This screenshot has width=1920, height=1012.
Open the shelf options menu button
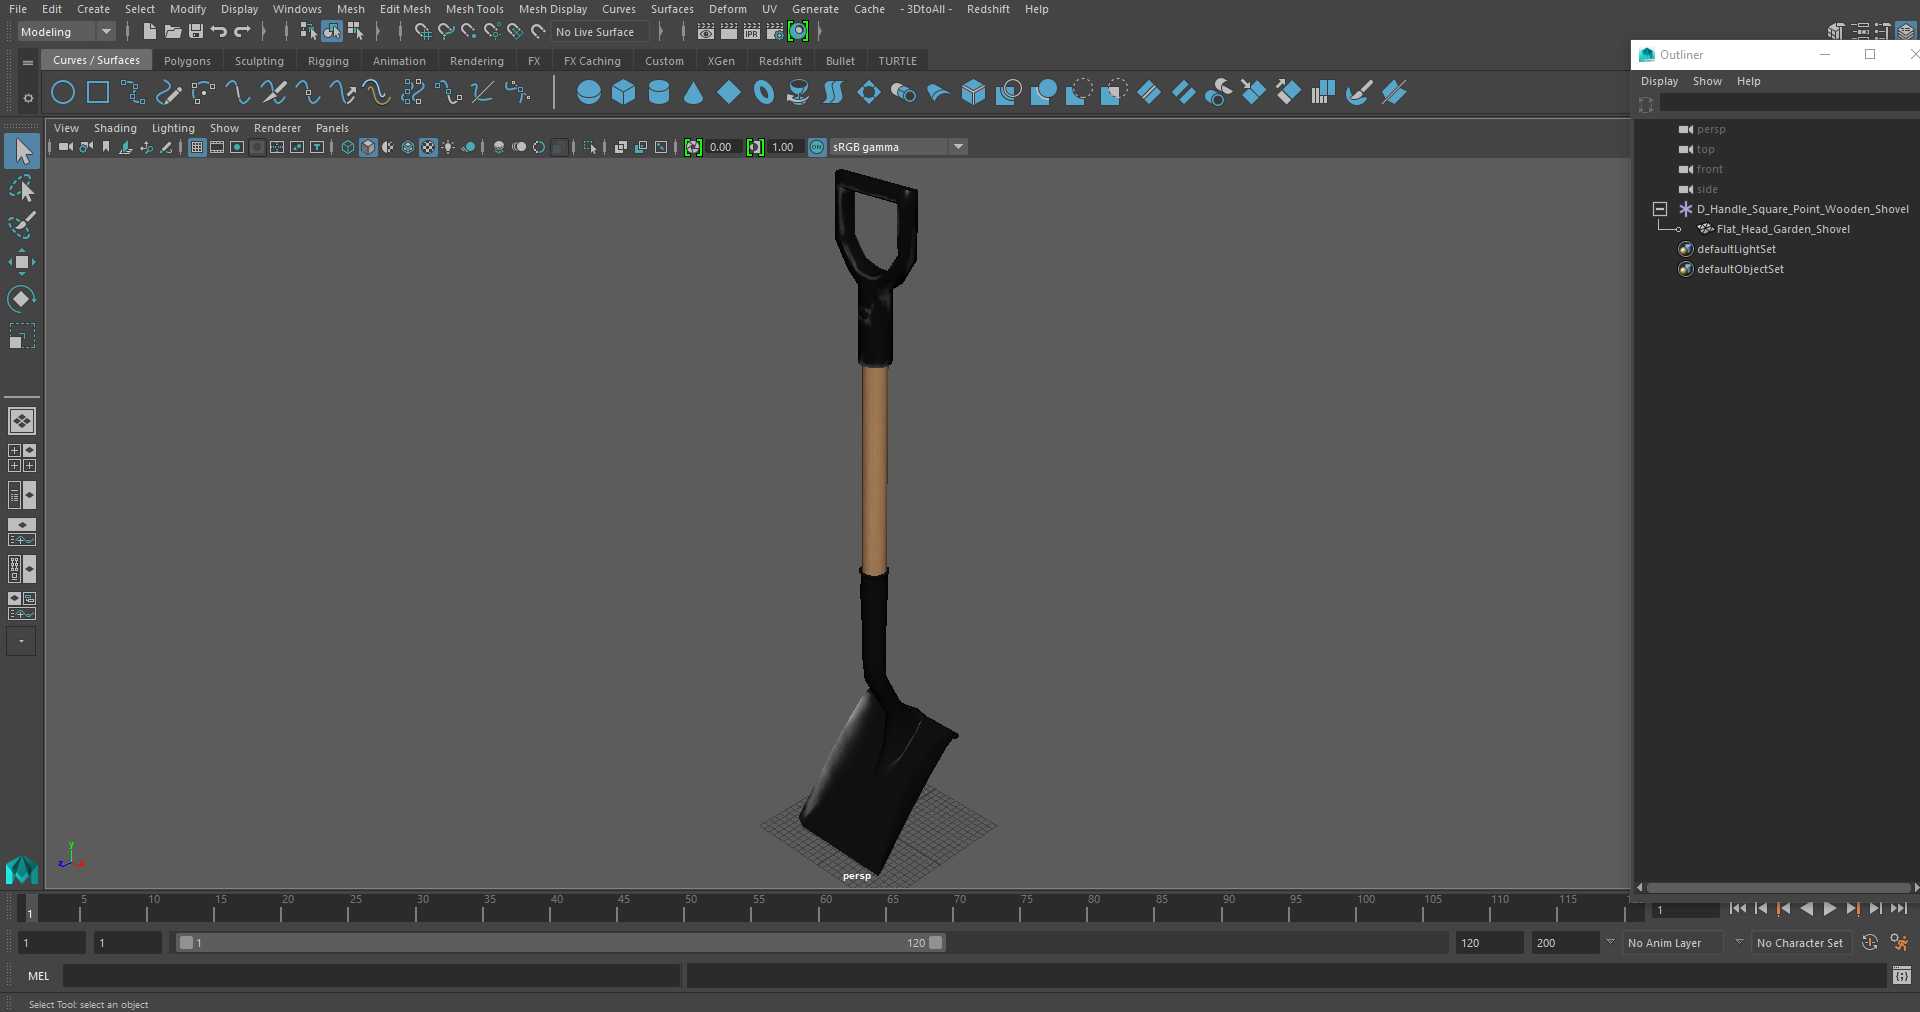[28, 98]
